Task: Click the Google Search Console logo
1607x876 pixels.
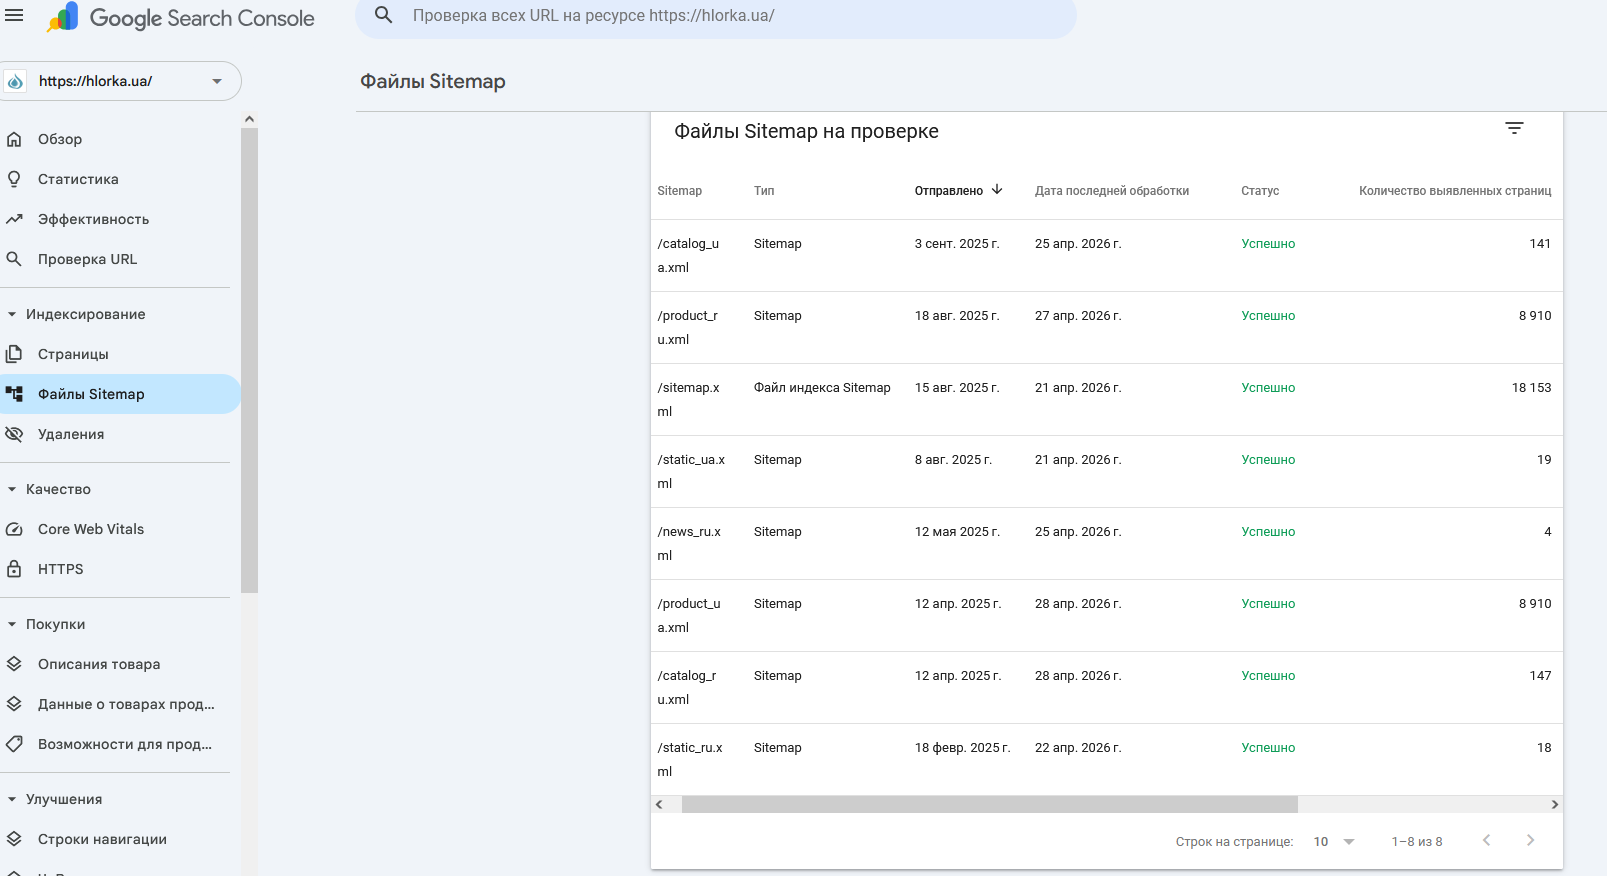Action: tap(181, 18)
